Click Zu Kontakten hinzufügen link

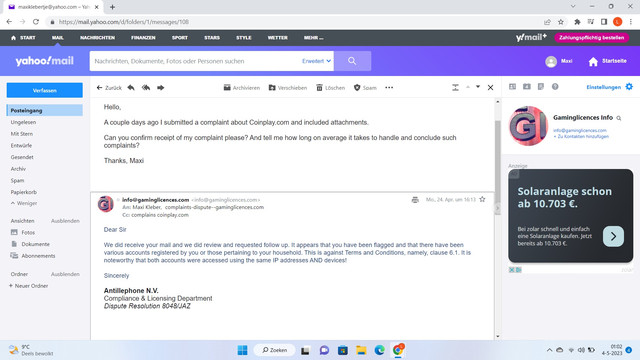pos(581,136)
